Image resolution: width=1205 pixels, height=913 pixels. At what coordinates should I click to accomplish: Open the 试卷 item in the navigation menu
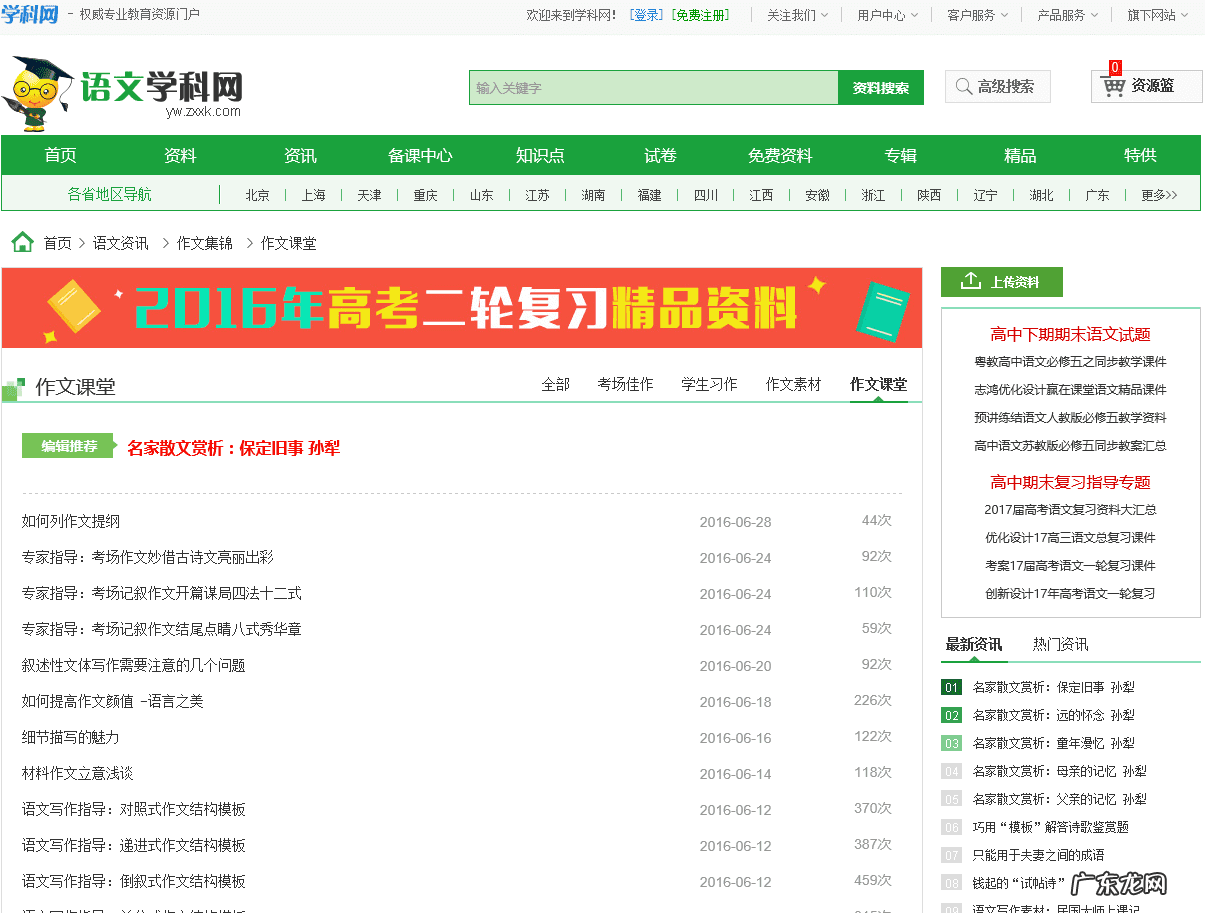(658, 155)
